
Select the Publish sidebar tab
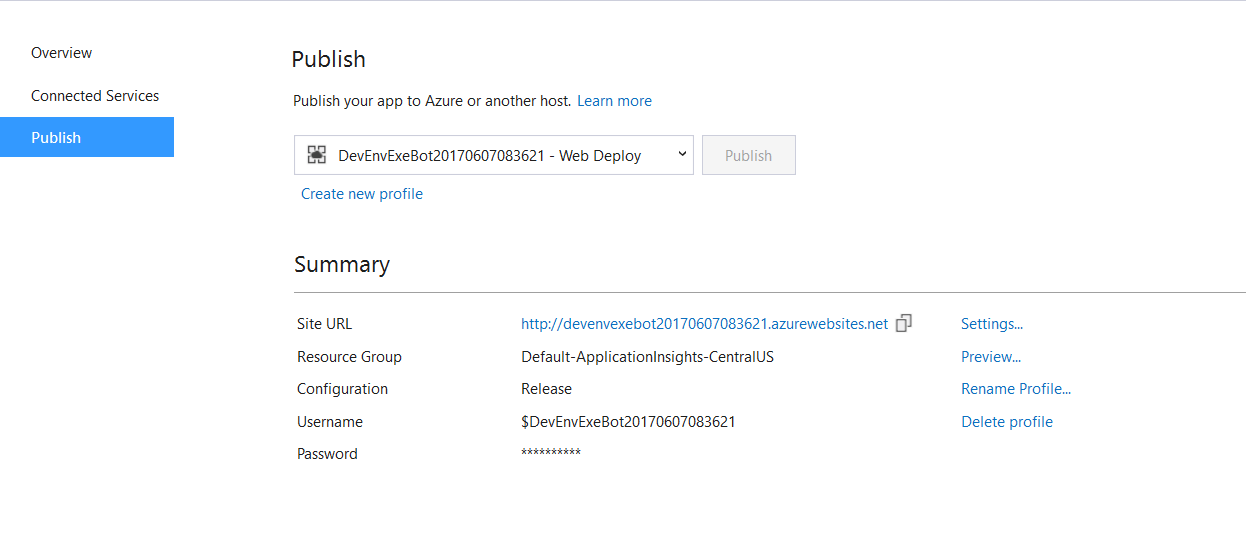pyautogui.click(x=87, y=137)
